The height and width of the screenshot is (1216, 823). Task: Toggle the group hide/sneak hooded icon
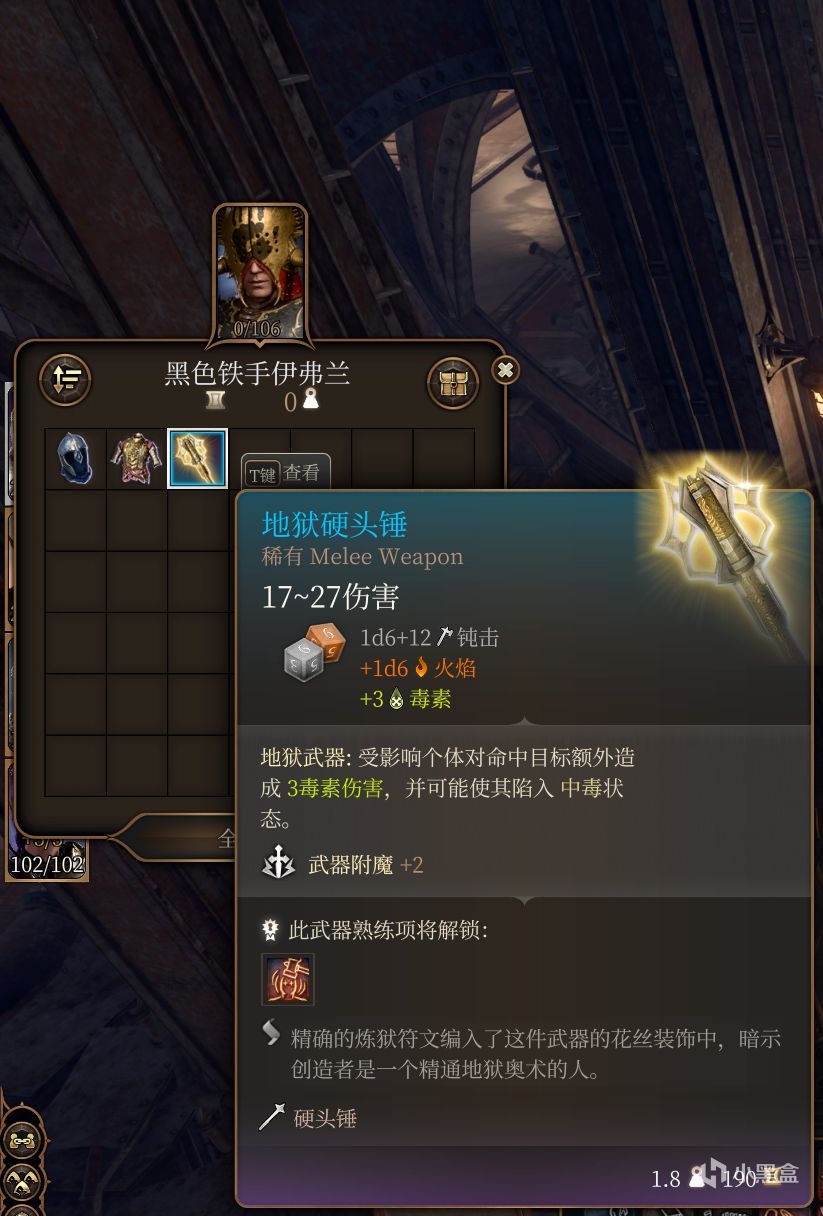(20, 1181)
